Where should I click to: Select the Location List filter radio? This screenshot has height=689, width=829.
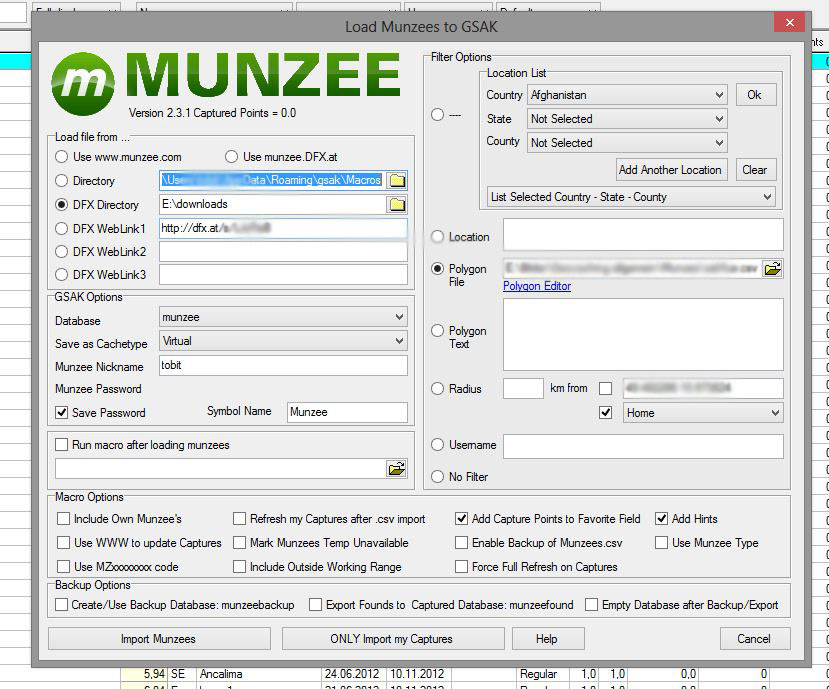tap(437, 115)
